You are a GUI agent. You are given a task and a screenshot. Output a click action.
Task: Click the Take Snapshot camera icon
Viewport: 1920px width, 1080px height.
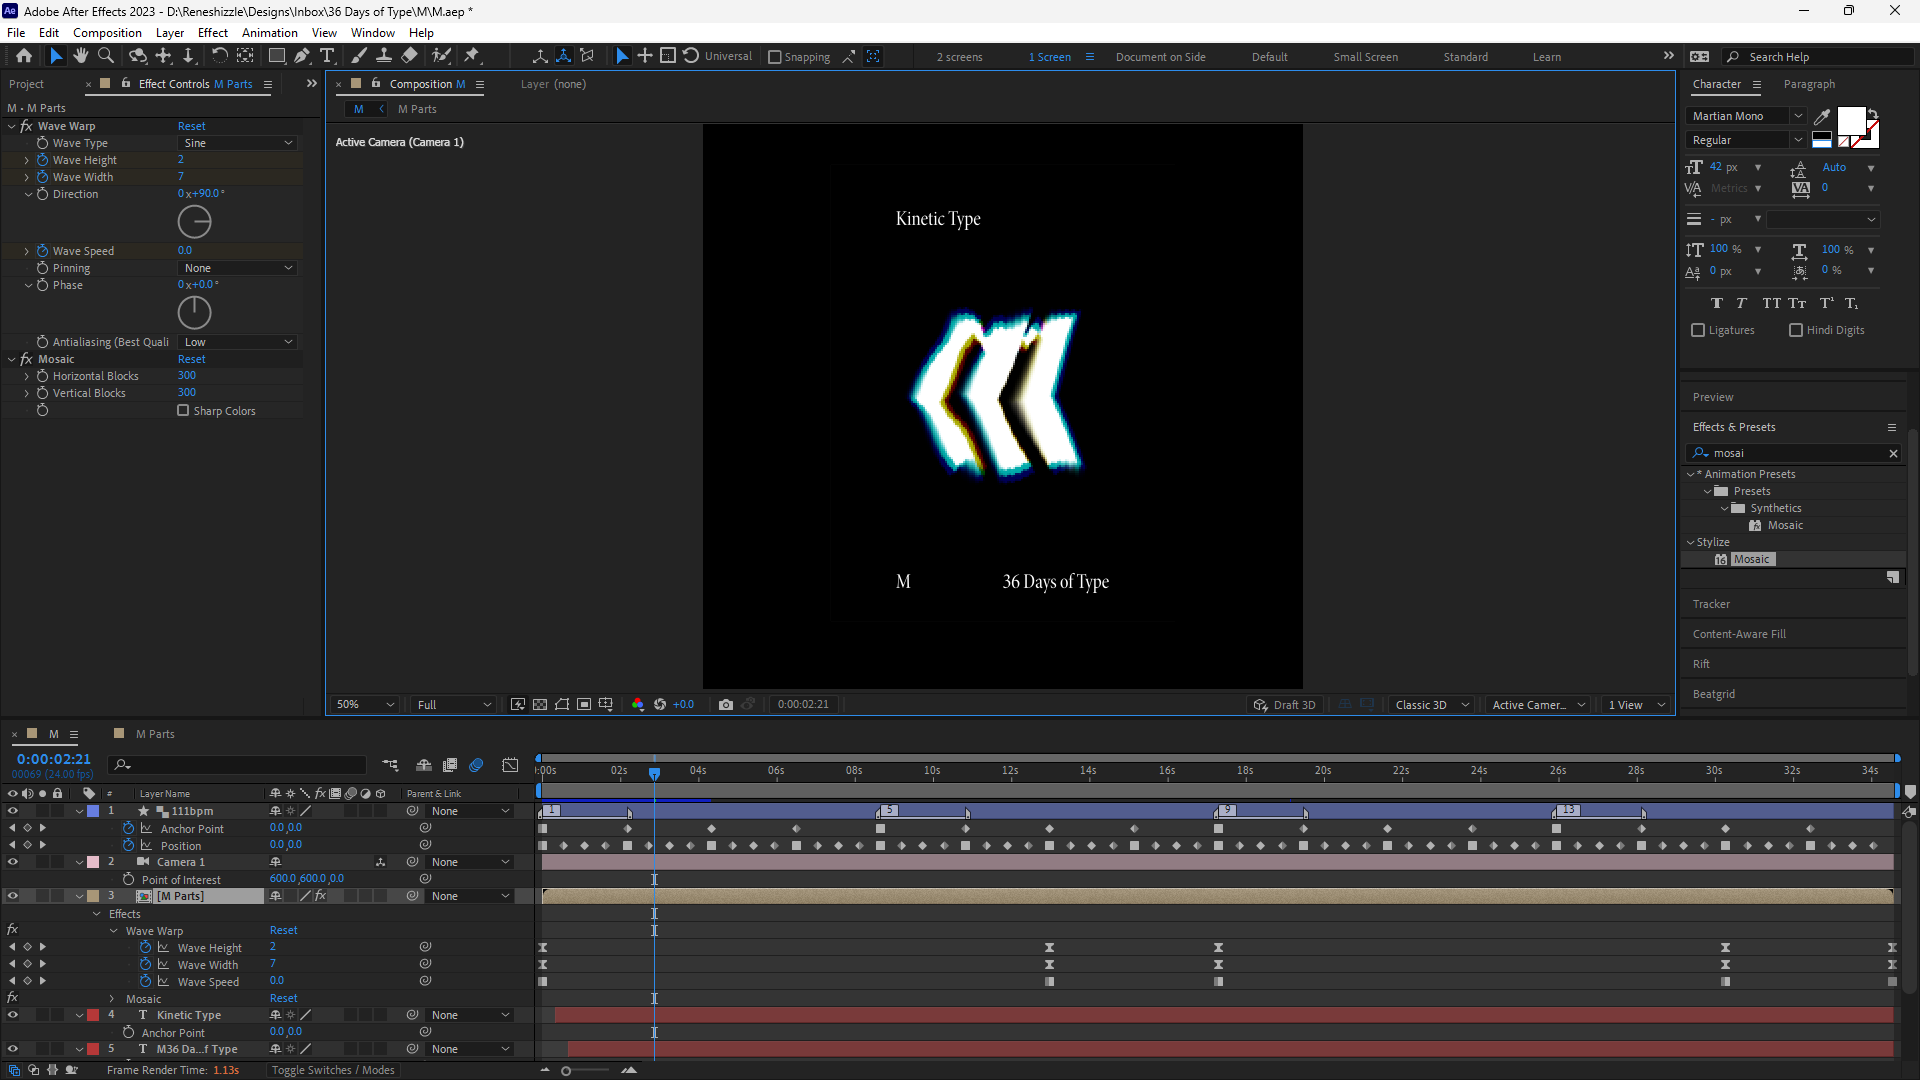(x=726, y=705)
